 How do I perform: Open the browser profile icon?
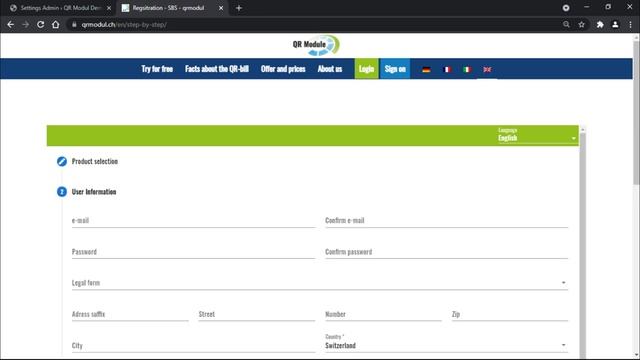[615, 24]
